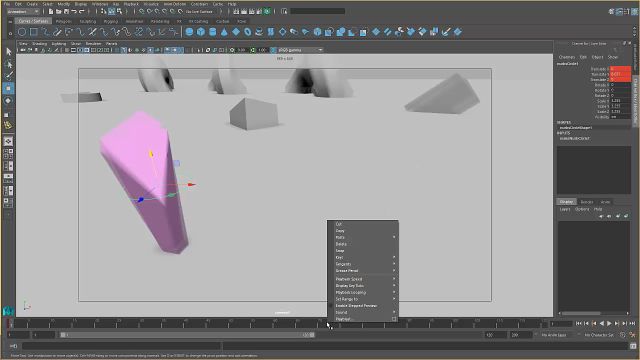
Task: Jump to the end of playback range
Action: 632,323
